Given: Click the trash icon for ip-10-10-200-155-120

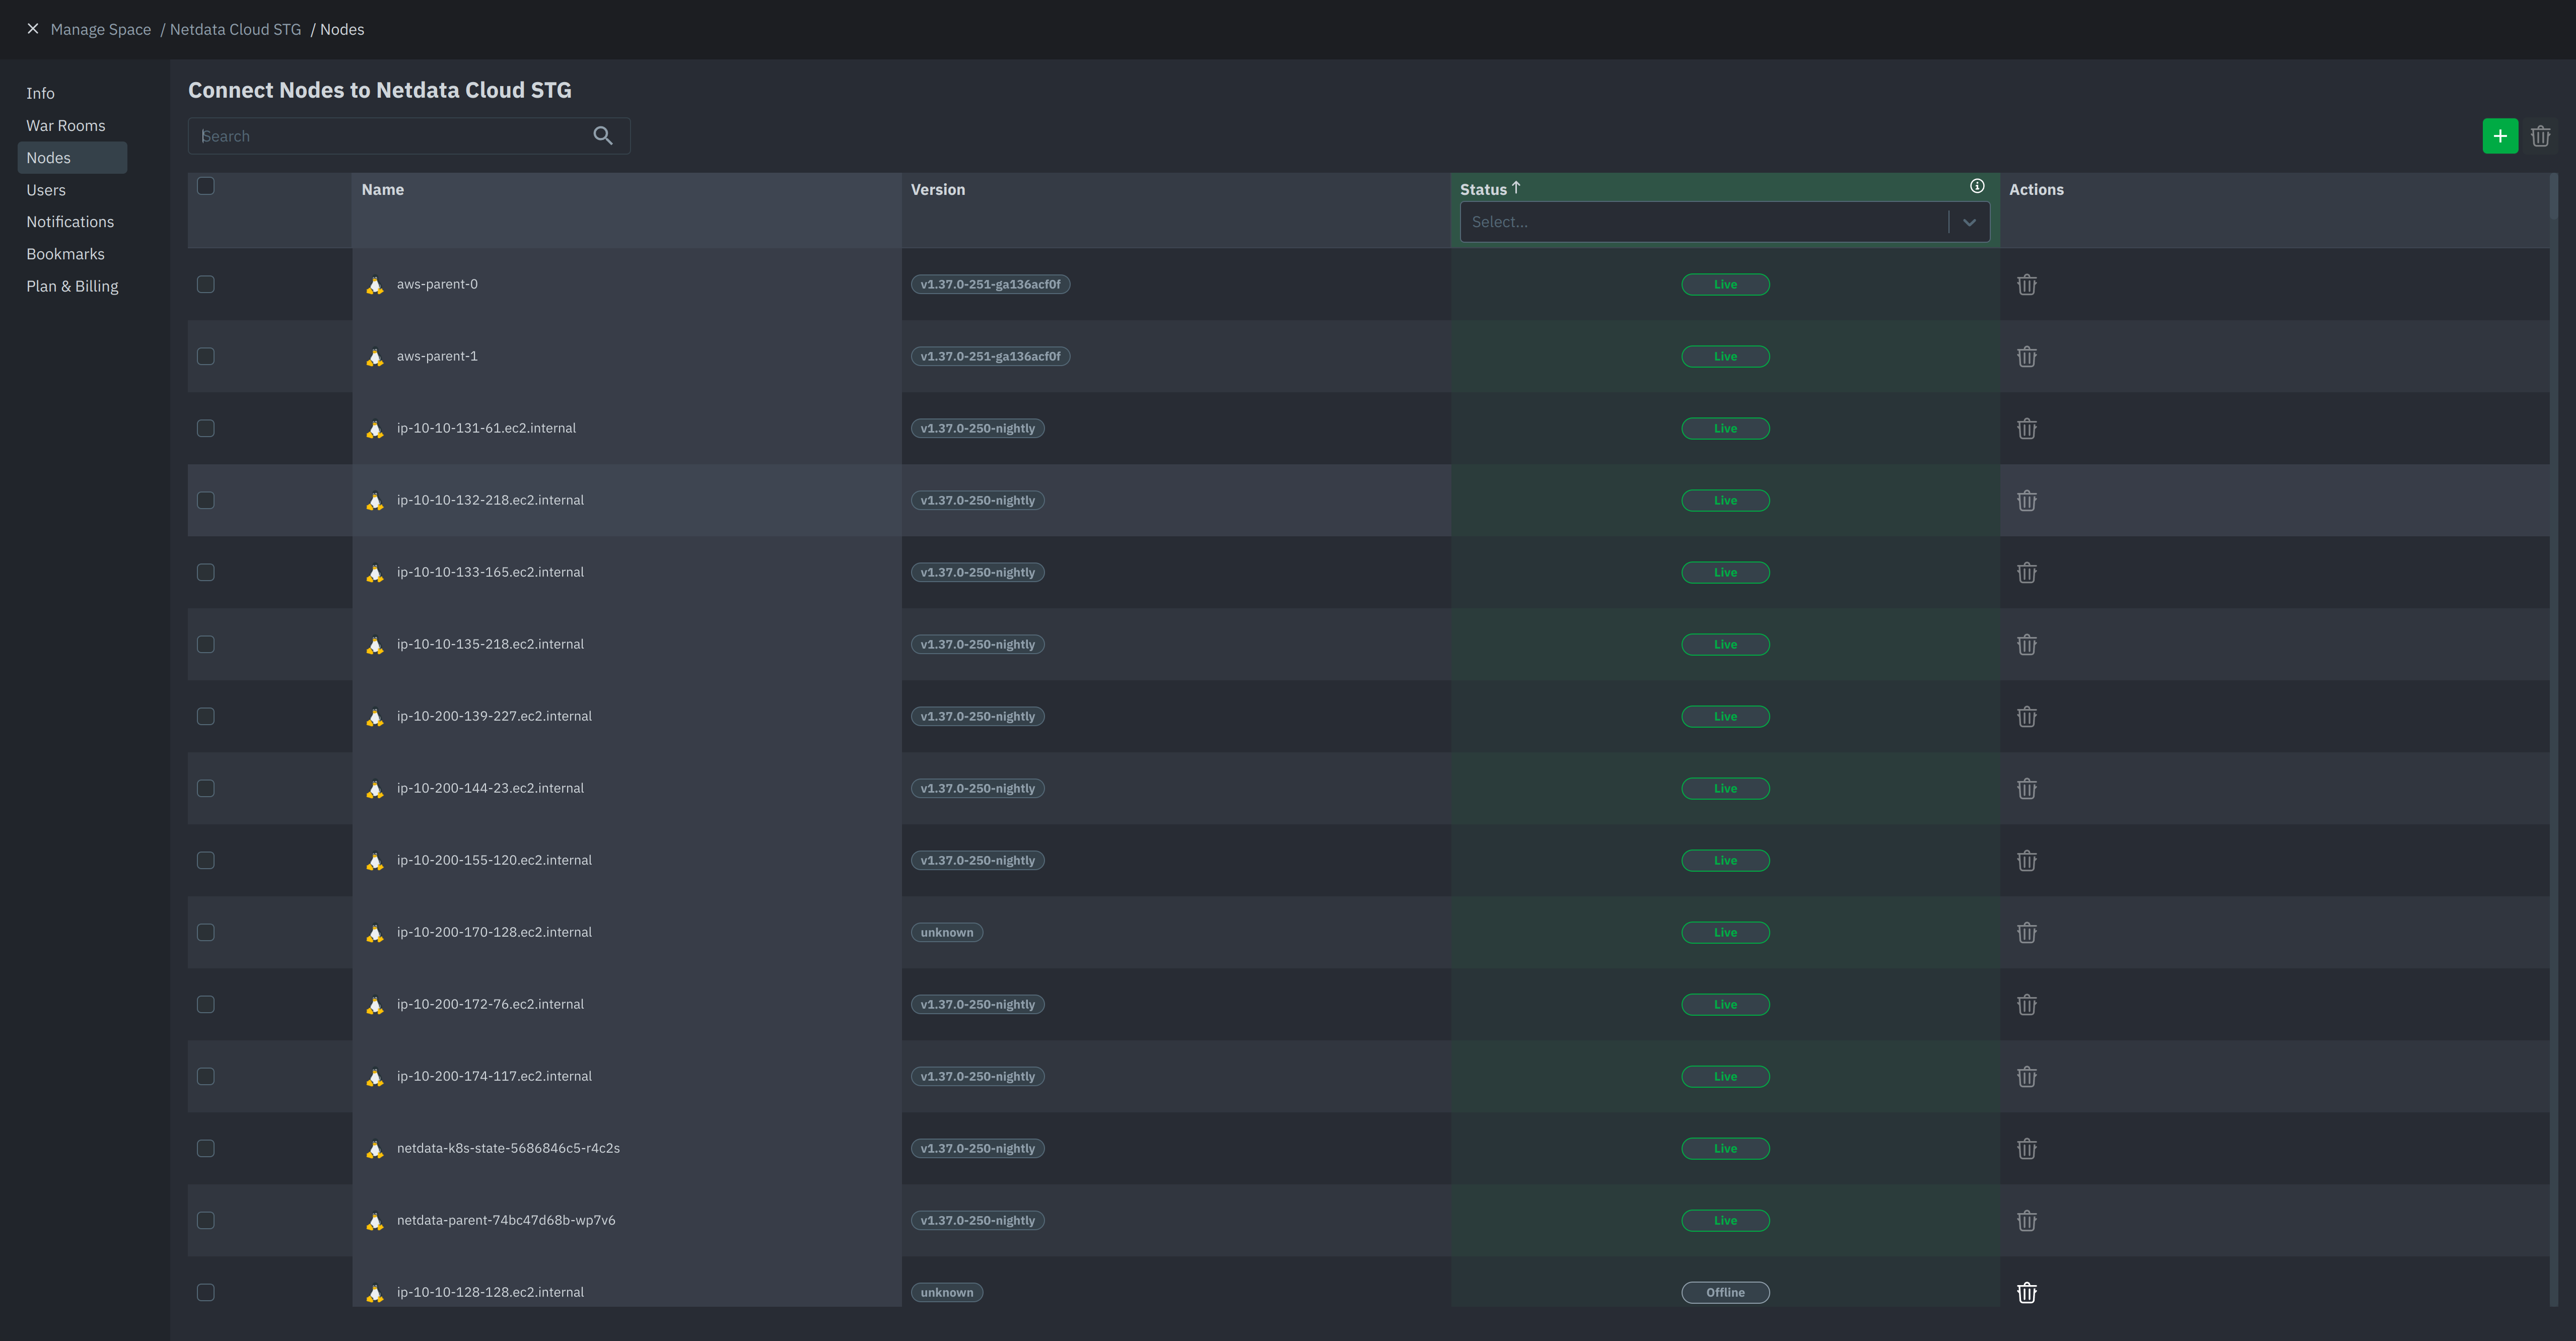Looking at the screenshot, I should [x=2027, y=860].
